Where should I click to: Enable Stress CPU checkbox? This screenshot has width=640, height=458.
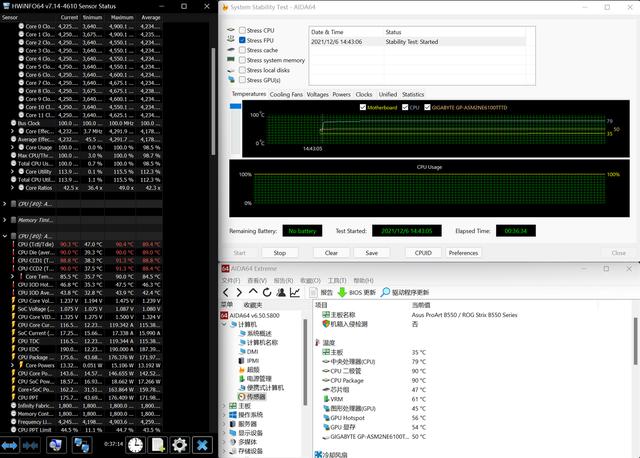point(242,30)
